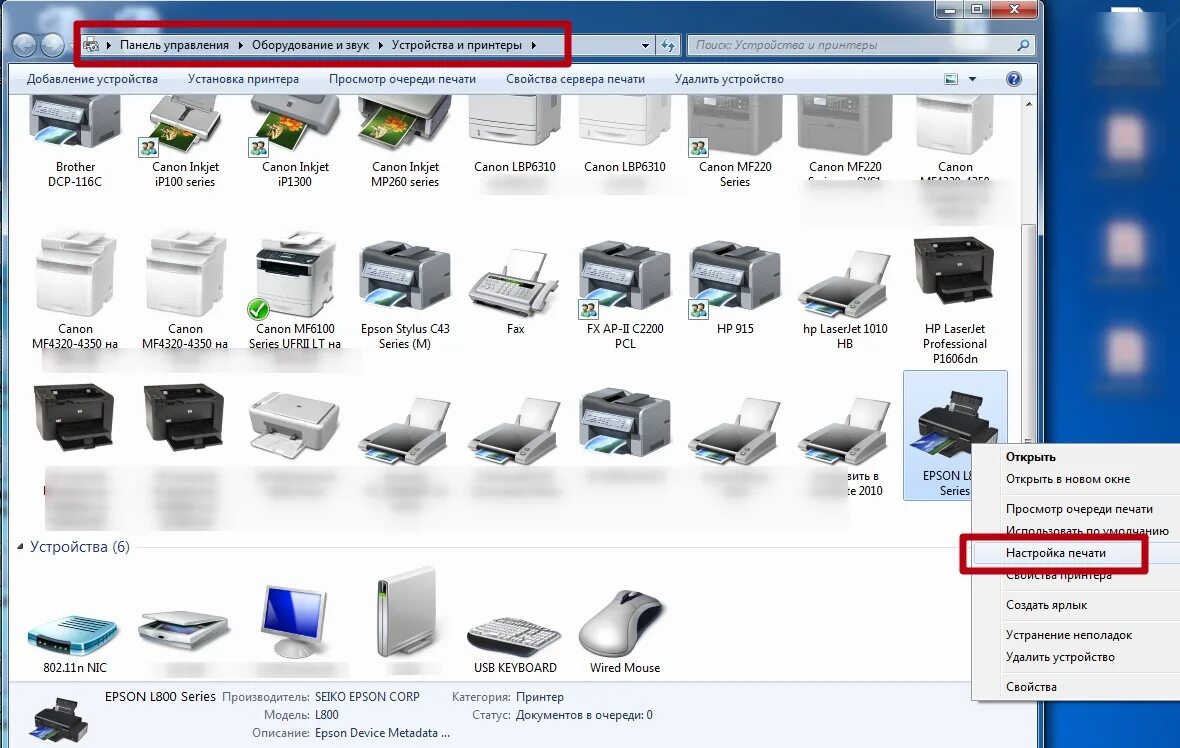Change view with the view icon button
The height and width of the screenshot is (748, 1180).
click(x=951, y=79)
